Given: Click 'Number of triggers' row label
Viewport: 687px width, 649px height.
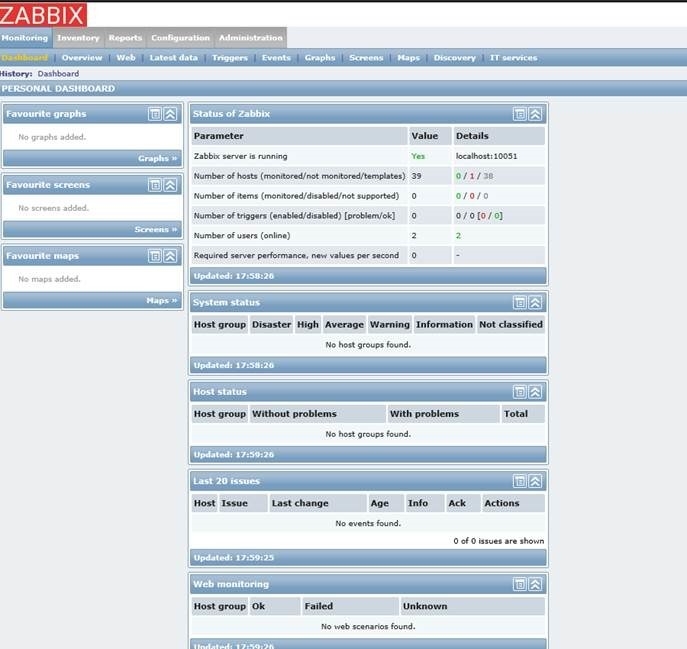Looking at the screenshot, I should 294,216.
